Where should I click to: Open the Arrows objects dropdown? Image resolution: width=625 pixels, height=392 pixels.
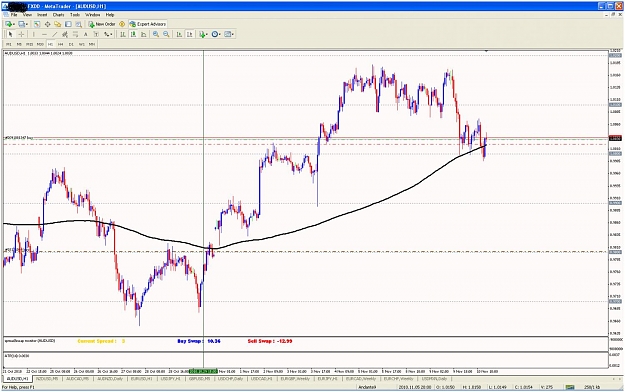[108, 34]
